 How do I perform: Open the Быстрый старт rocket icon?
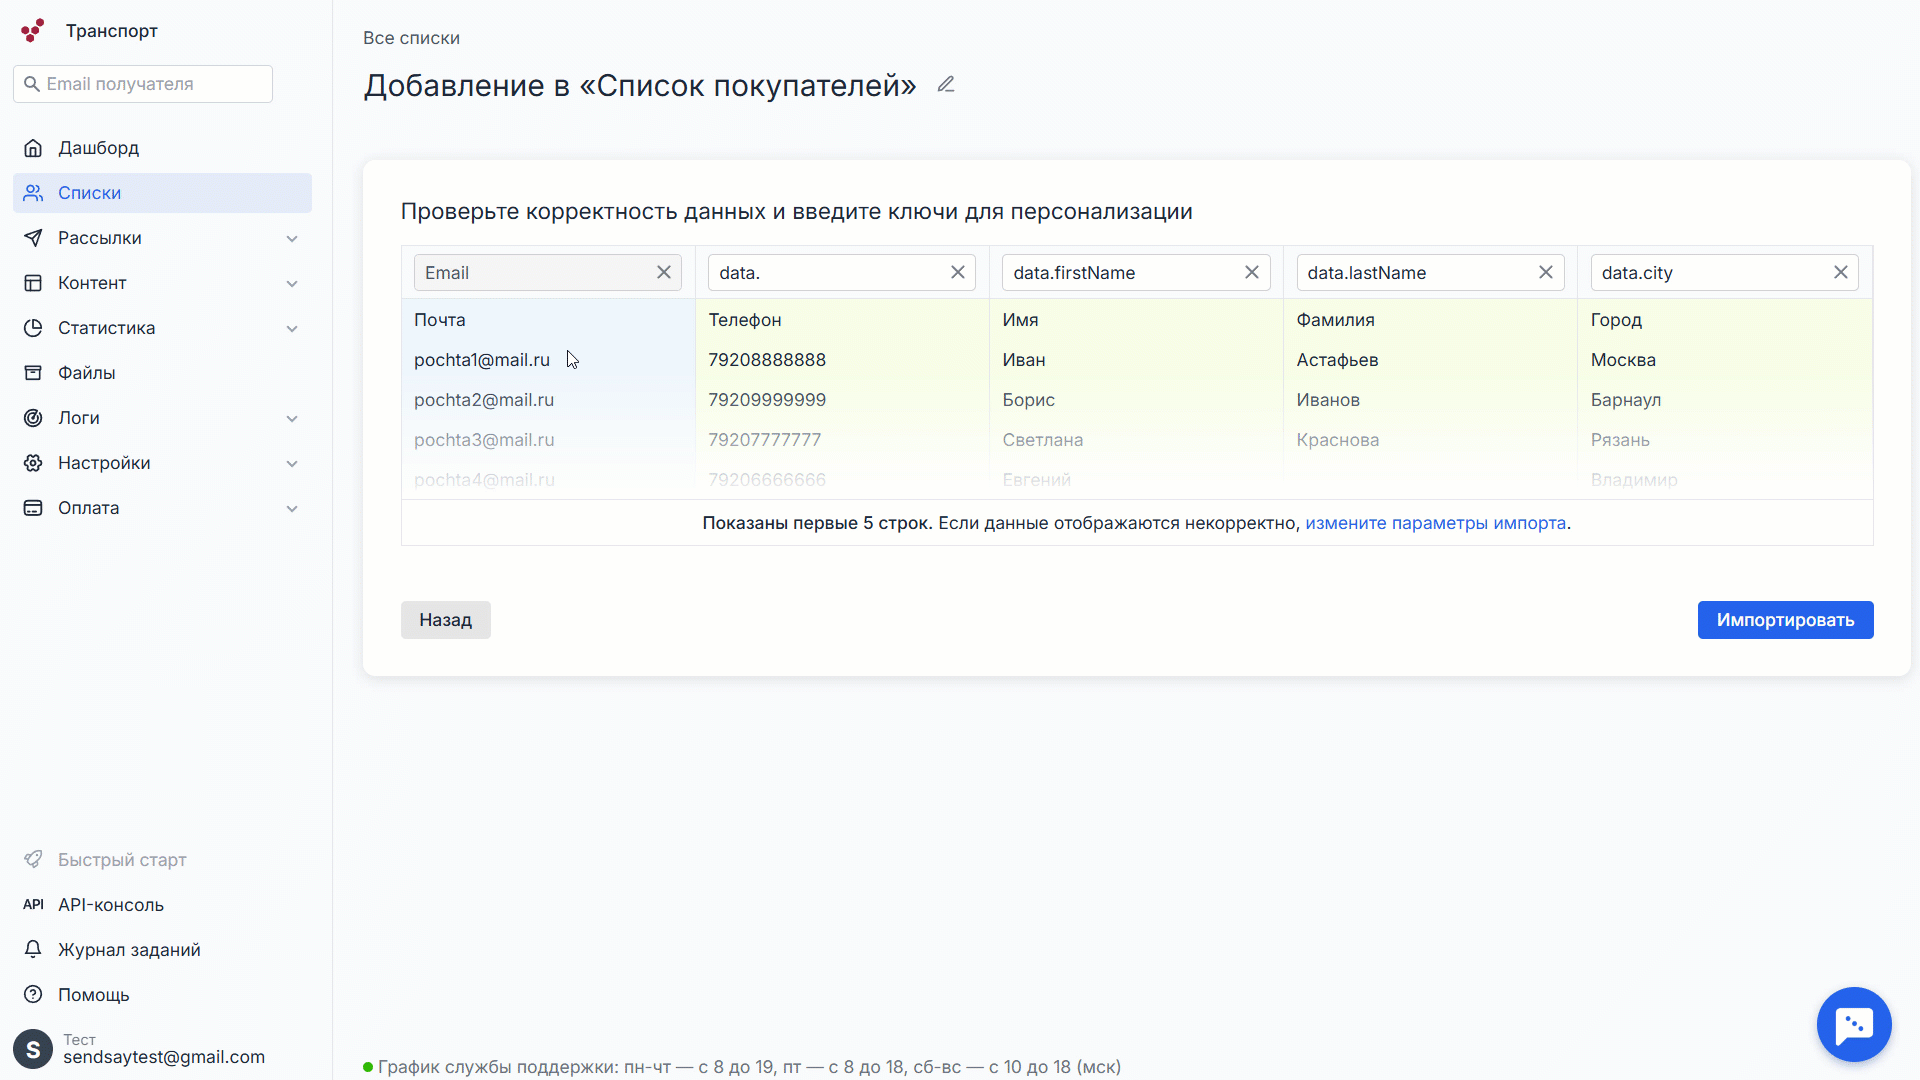click(x=33, y=859)
